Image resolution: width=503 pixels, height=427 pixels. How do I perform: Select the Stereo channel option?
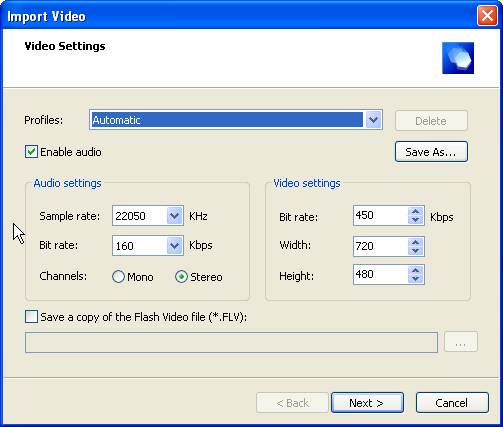pyautogui.click(x=181, y=277)
